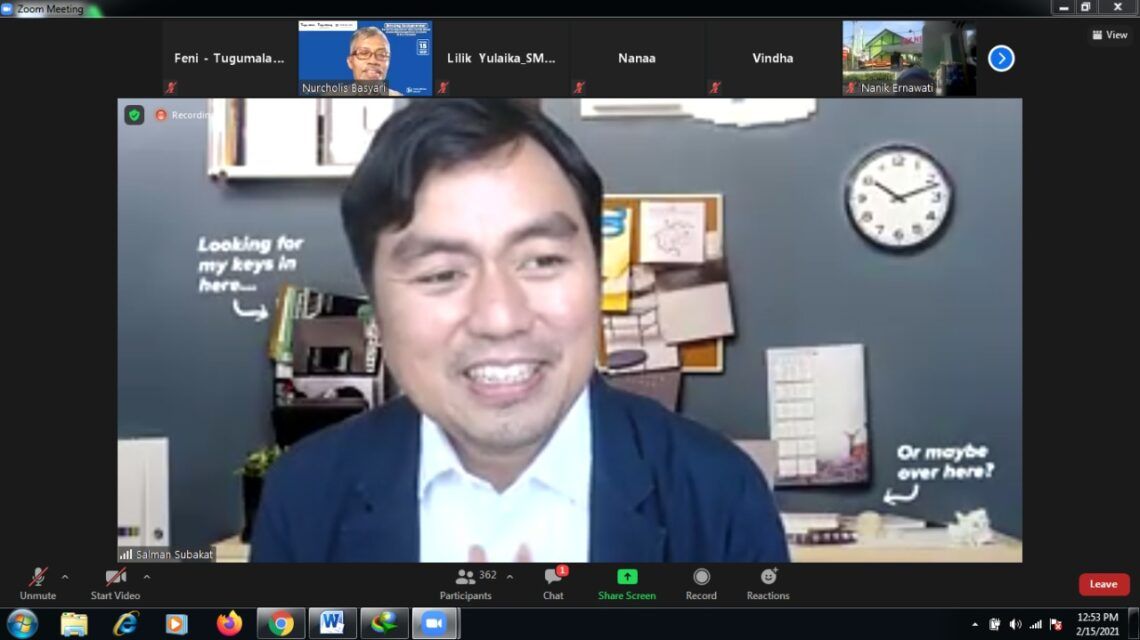
Task: Open the Participants panel
Action: (x=466, y=584)
